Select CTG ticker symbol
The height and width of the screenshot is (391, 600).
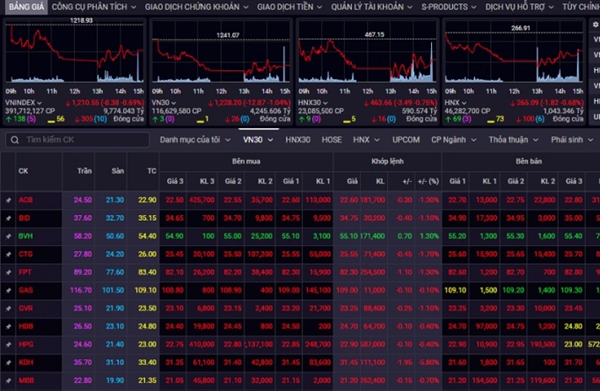[26, 254]
